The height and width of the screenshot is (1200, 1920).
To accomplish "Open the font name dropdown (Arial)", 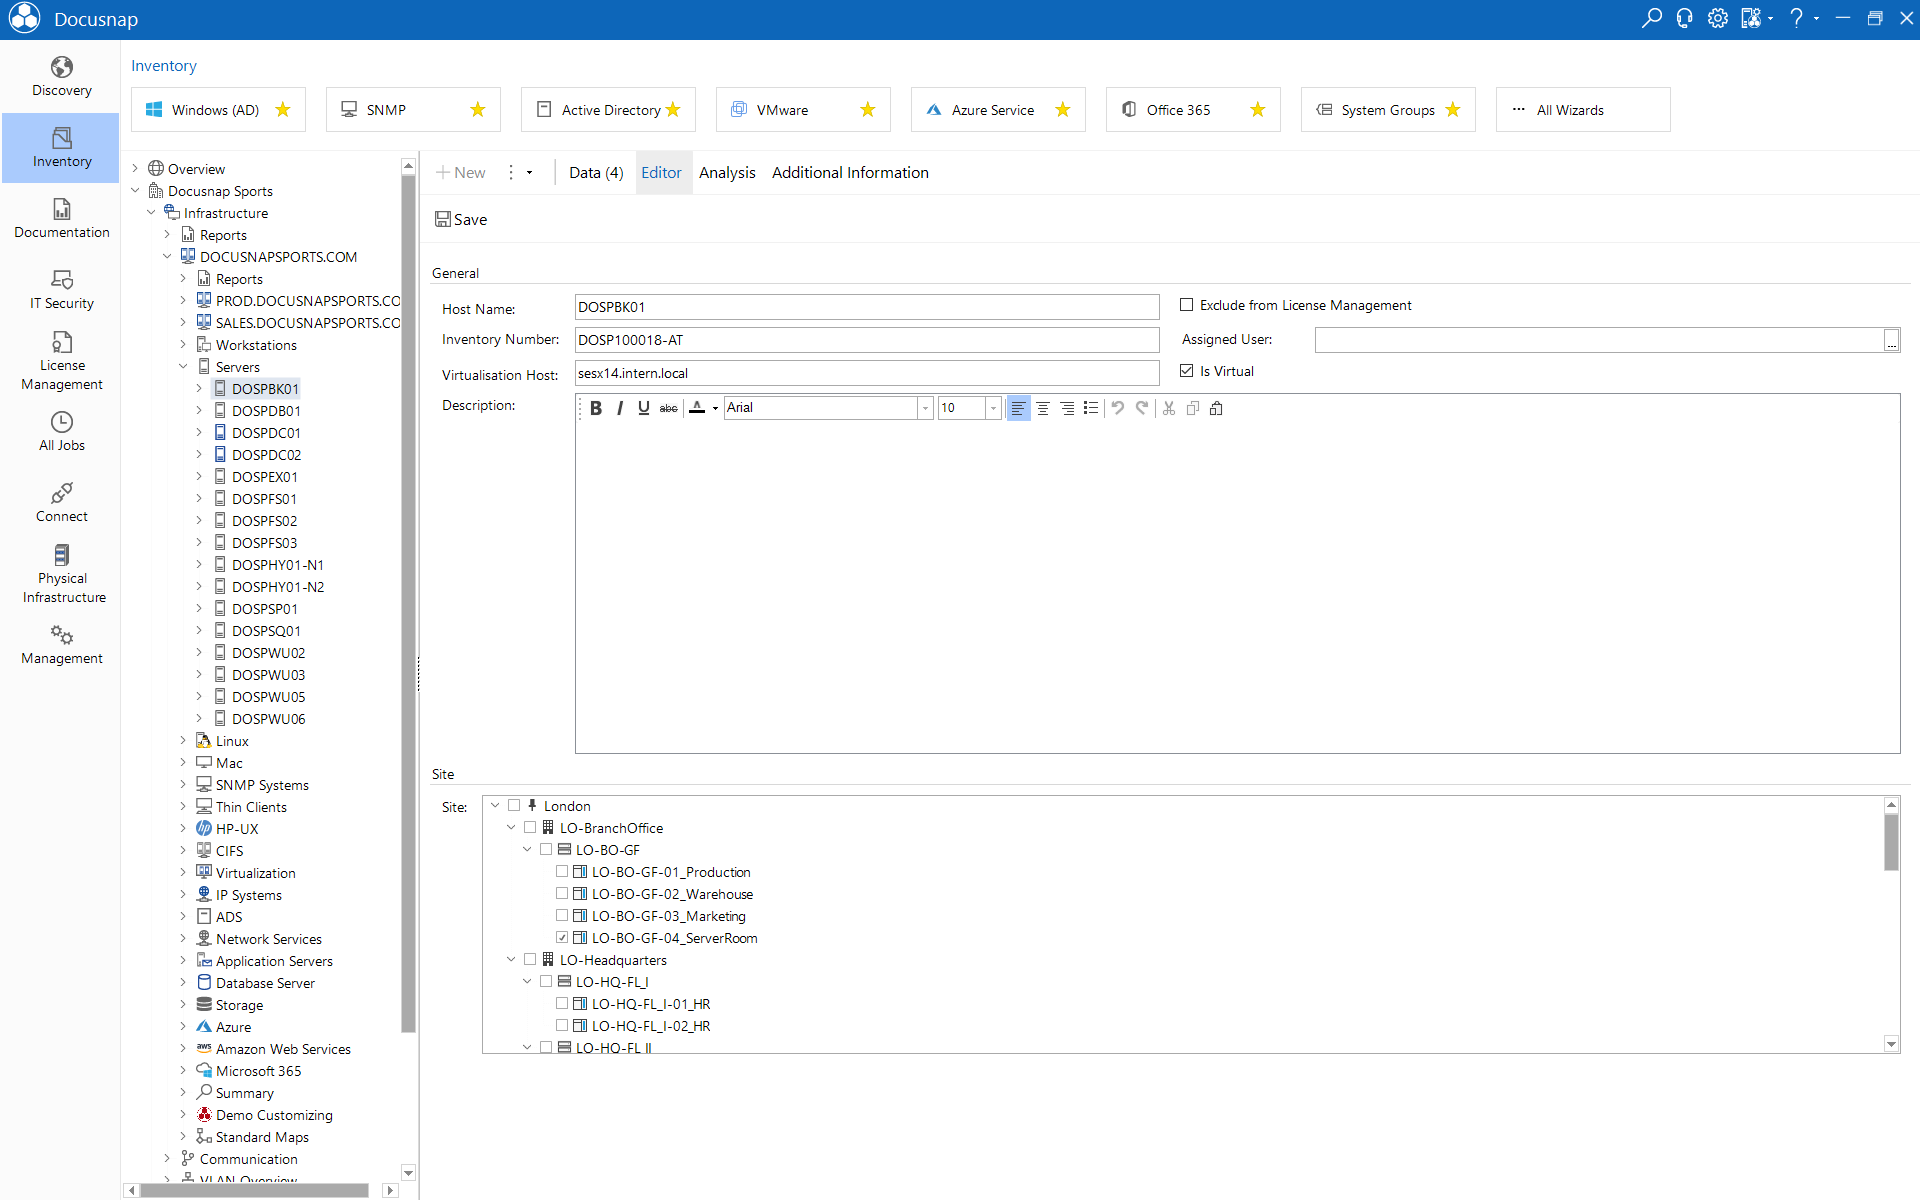I will [925, 408].
